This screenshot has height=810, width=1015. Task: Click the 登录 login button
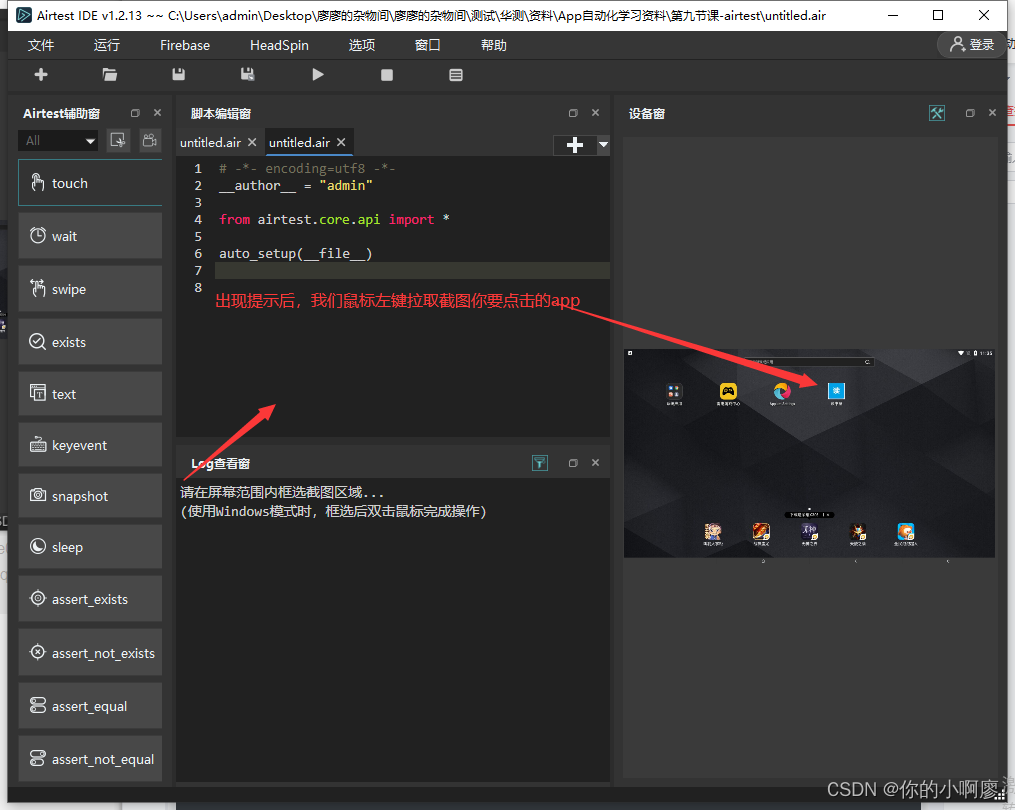pos(972,45)
